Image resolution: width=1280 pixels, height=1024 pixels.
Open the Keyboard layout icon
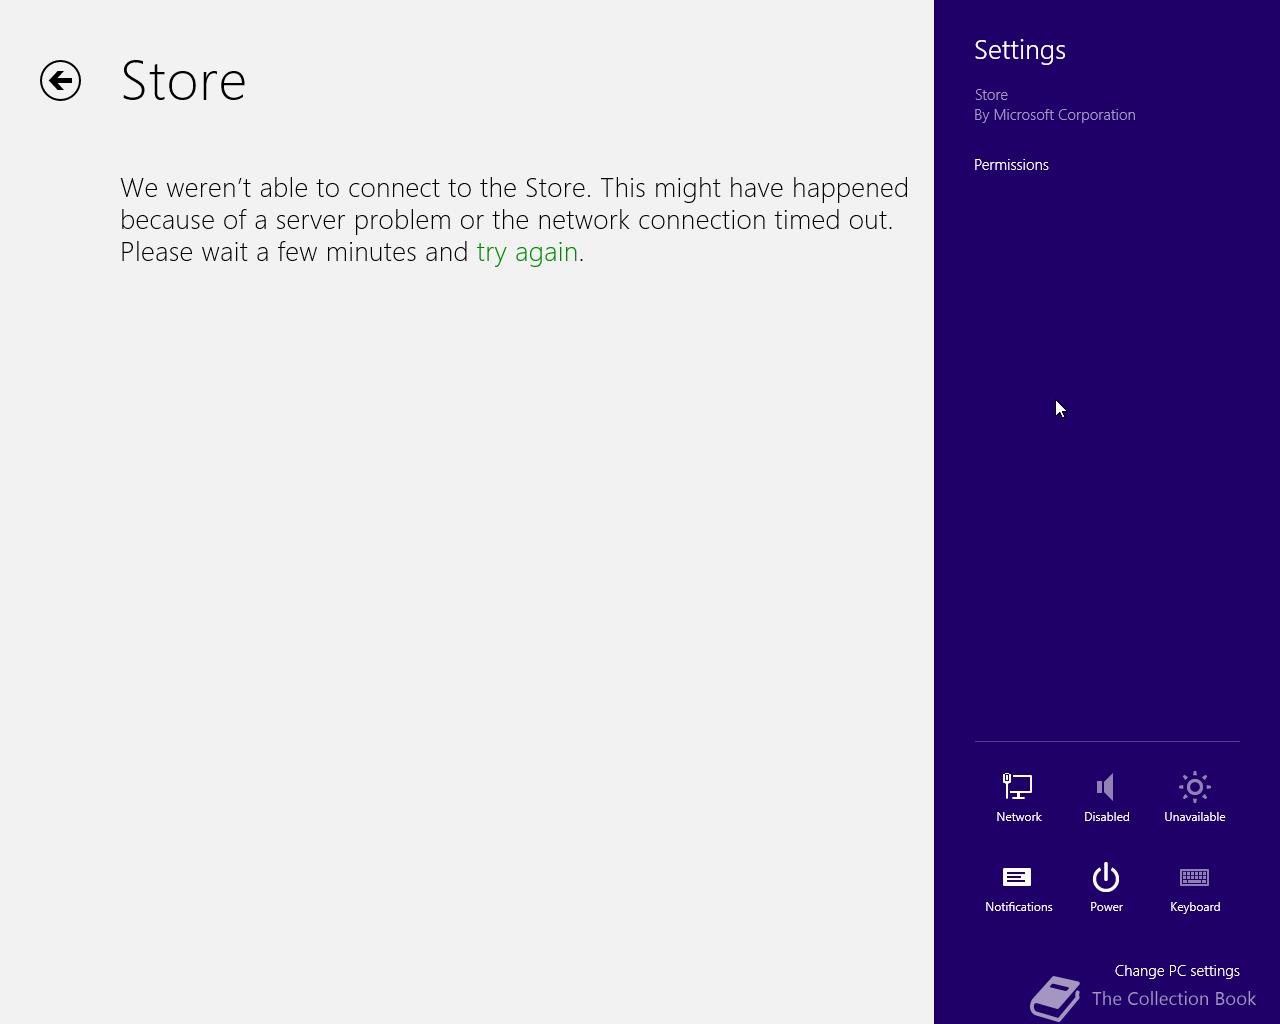(1194, 877)
